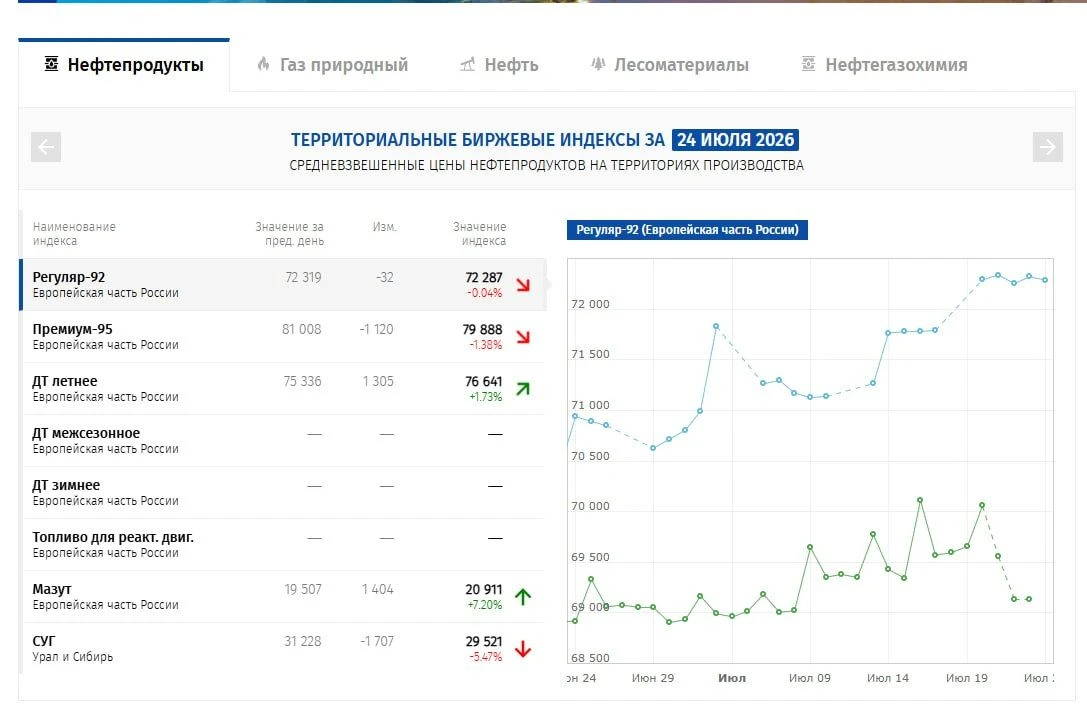Screen dimensions: 1087x713
Task: Switch to the Газ природный tab
Action: point(332,65)
